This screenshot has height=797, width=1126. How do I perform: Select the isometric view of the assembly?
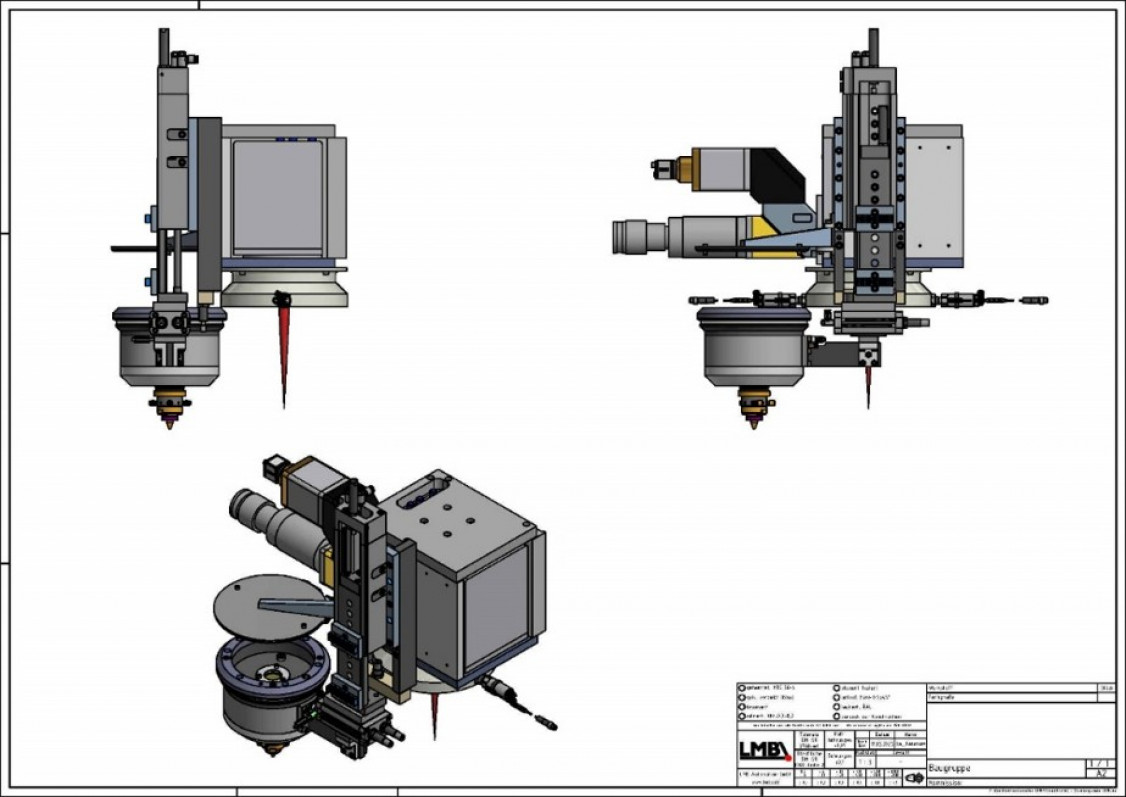[386, 605]
